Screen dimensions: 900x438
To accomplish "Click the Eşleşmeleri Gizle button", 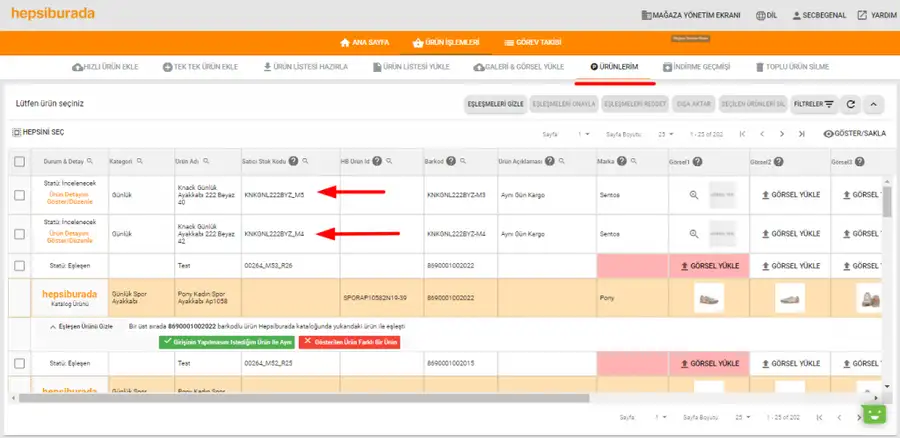I will point(495,104).
